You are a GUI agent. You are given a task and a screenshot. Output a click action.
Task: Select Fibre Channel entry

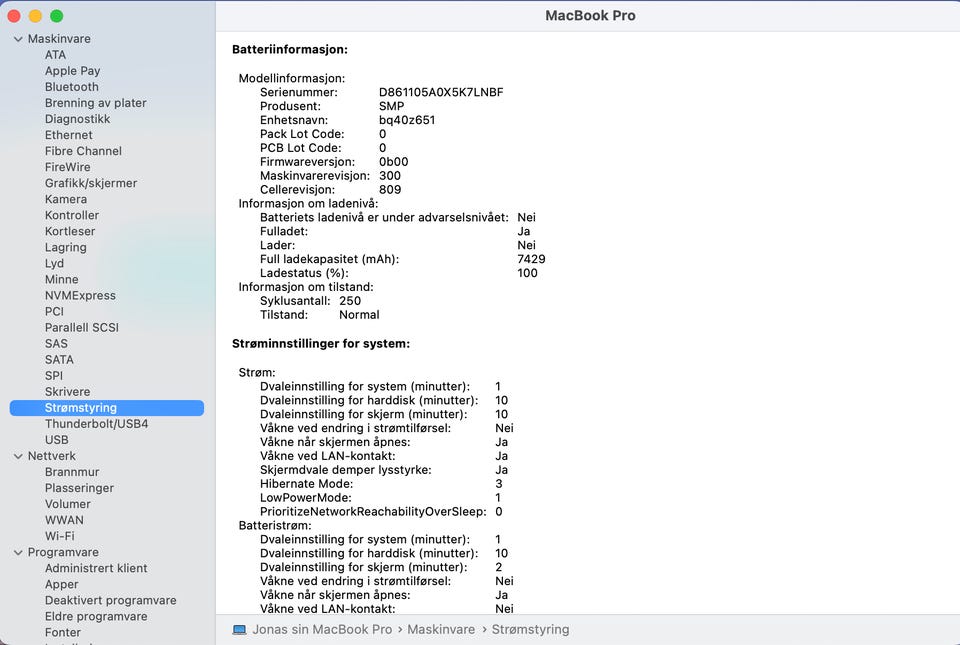(x=83, y=151)
